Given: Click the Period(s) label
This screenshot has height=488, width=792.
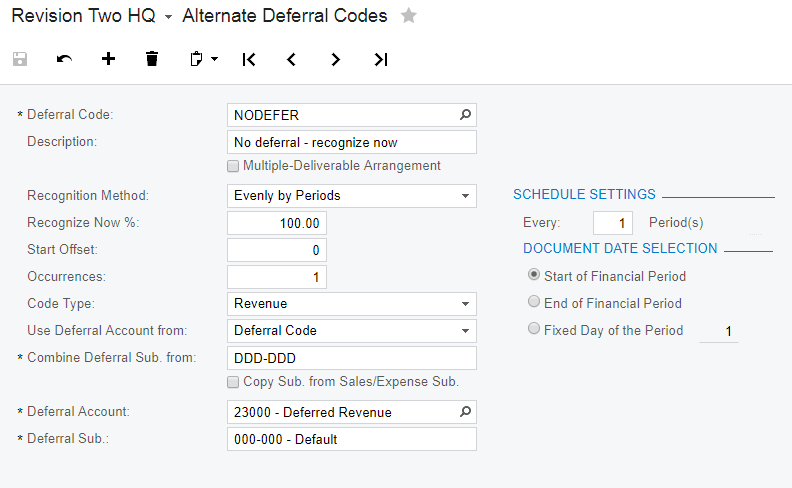Looking at the screenshot, I should point(676,223).
